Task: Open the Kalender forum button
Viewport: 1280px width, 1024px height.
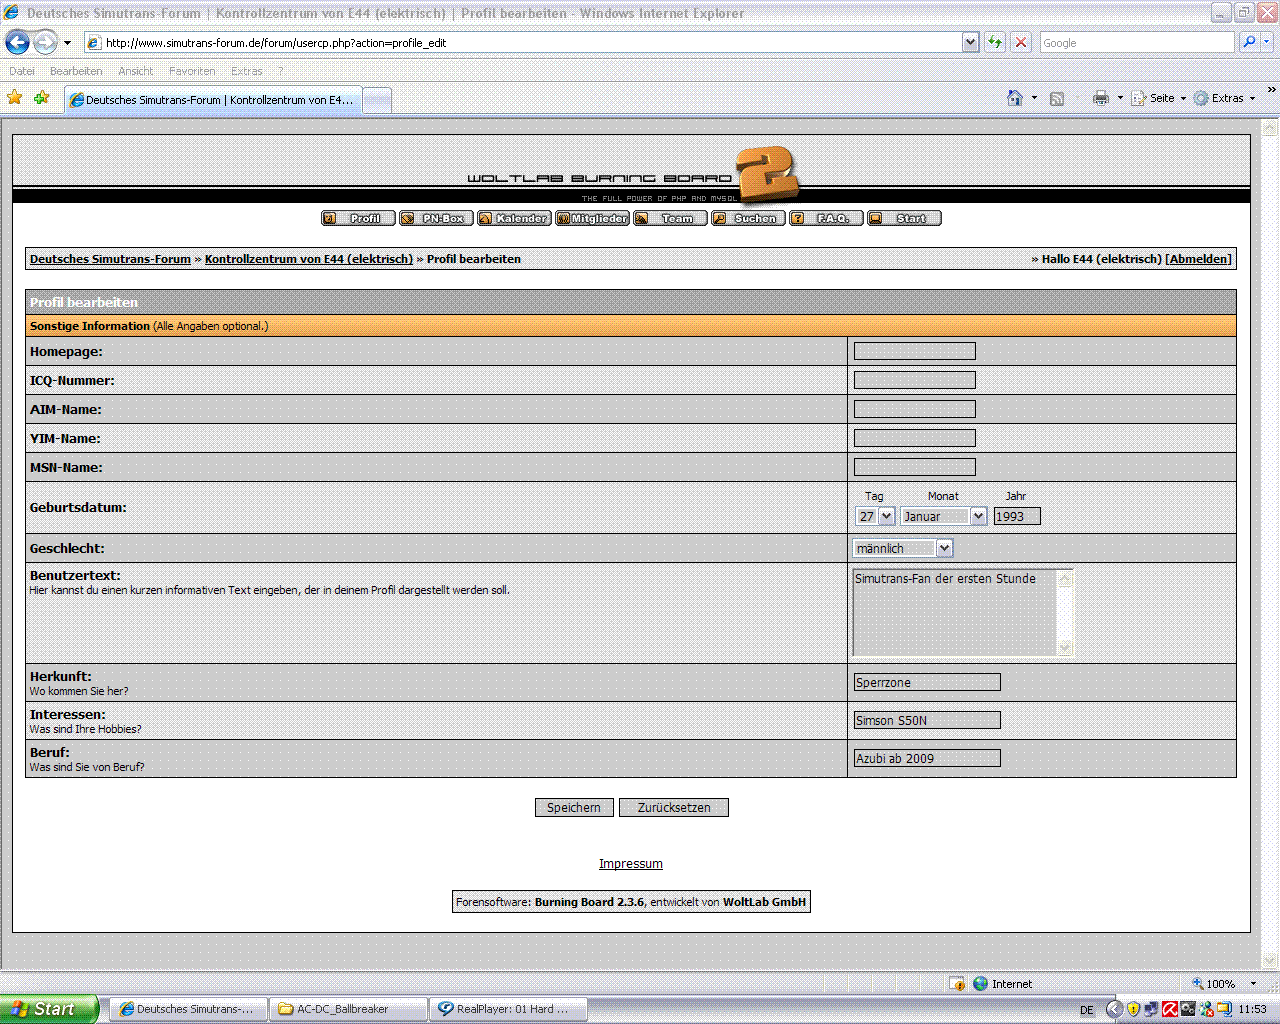Action: [x=513, y=218]
